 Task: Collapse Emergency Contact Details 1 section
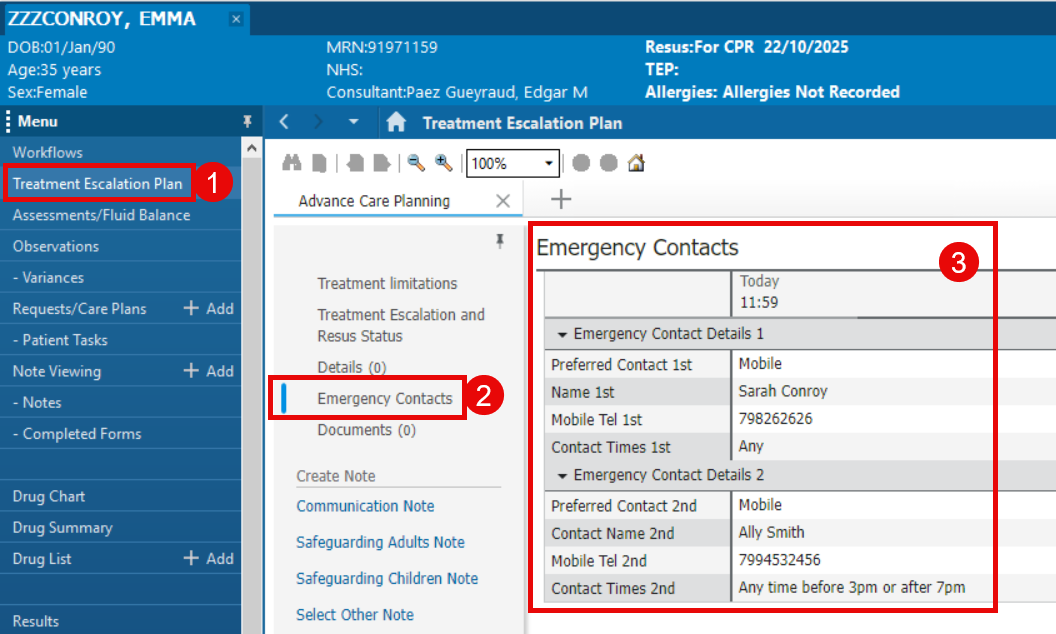pos(562,334)
